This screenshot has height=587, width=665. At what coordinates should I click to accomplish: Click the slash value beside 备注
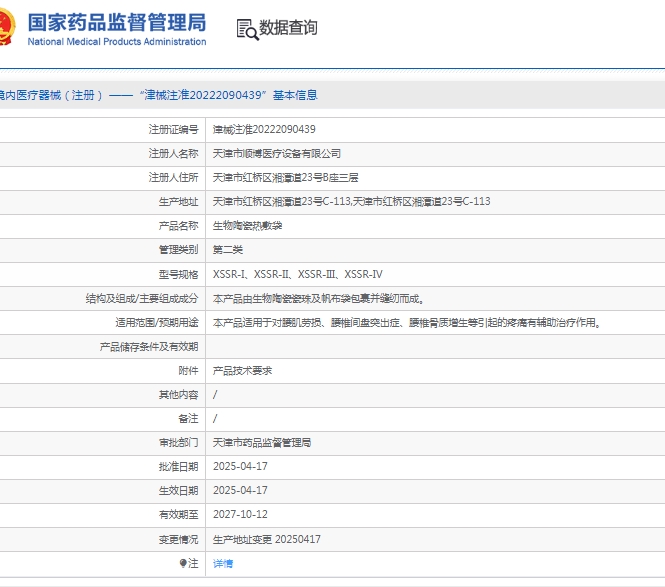click(215, 419)
